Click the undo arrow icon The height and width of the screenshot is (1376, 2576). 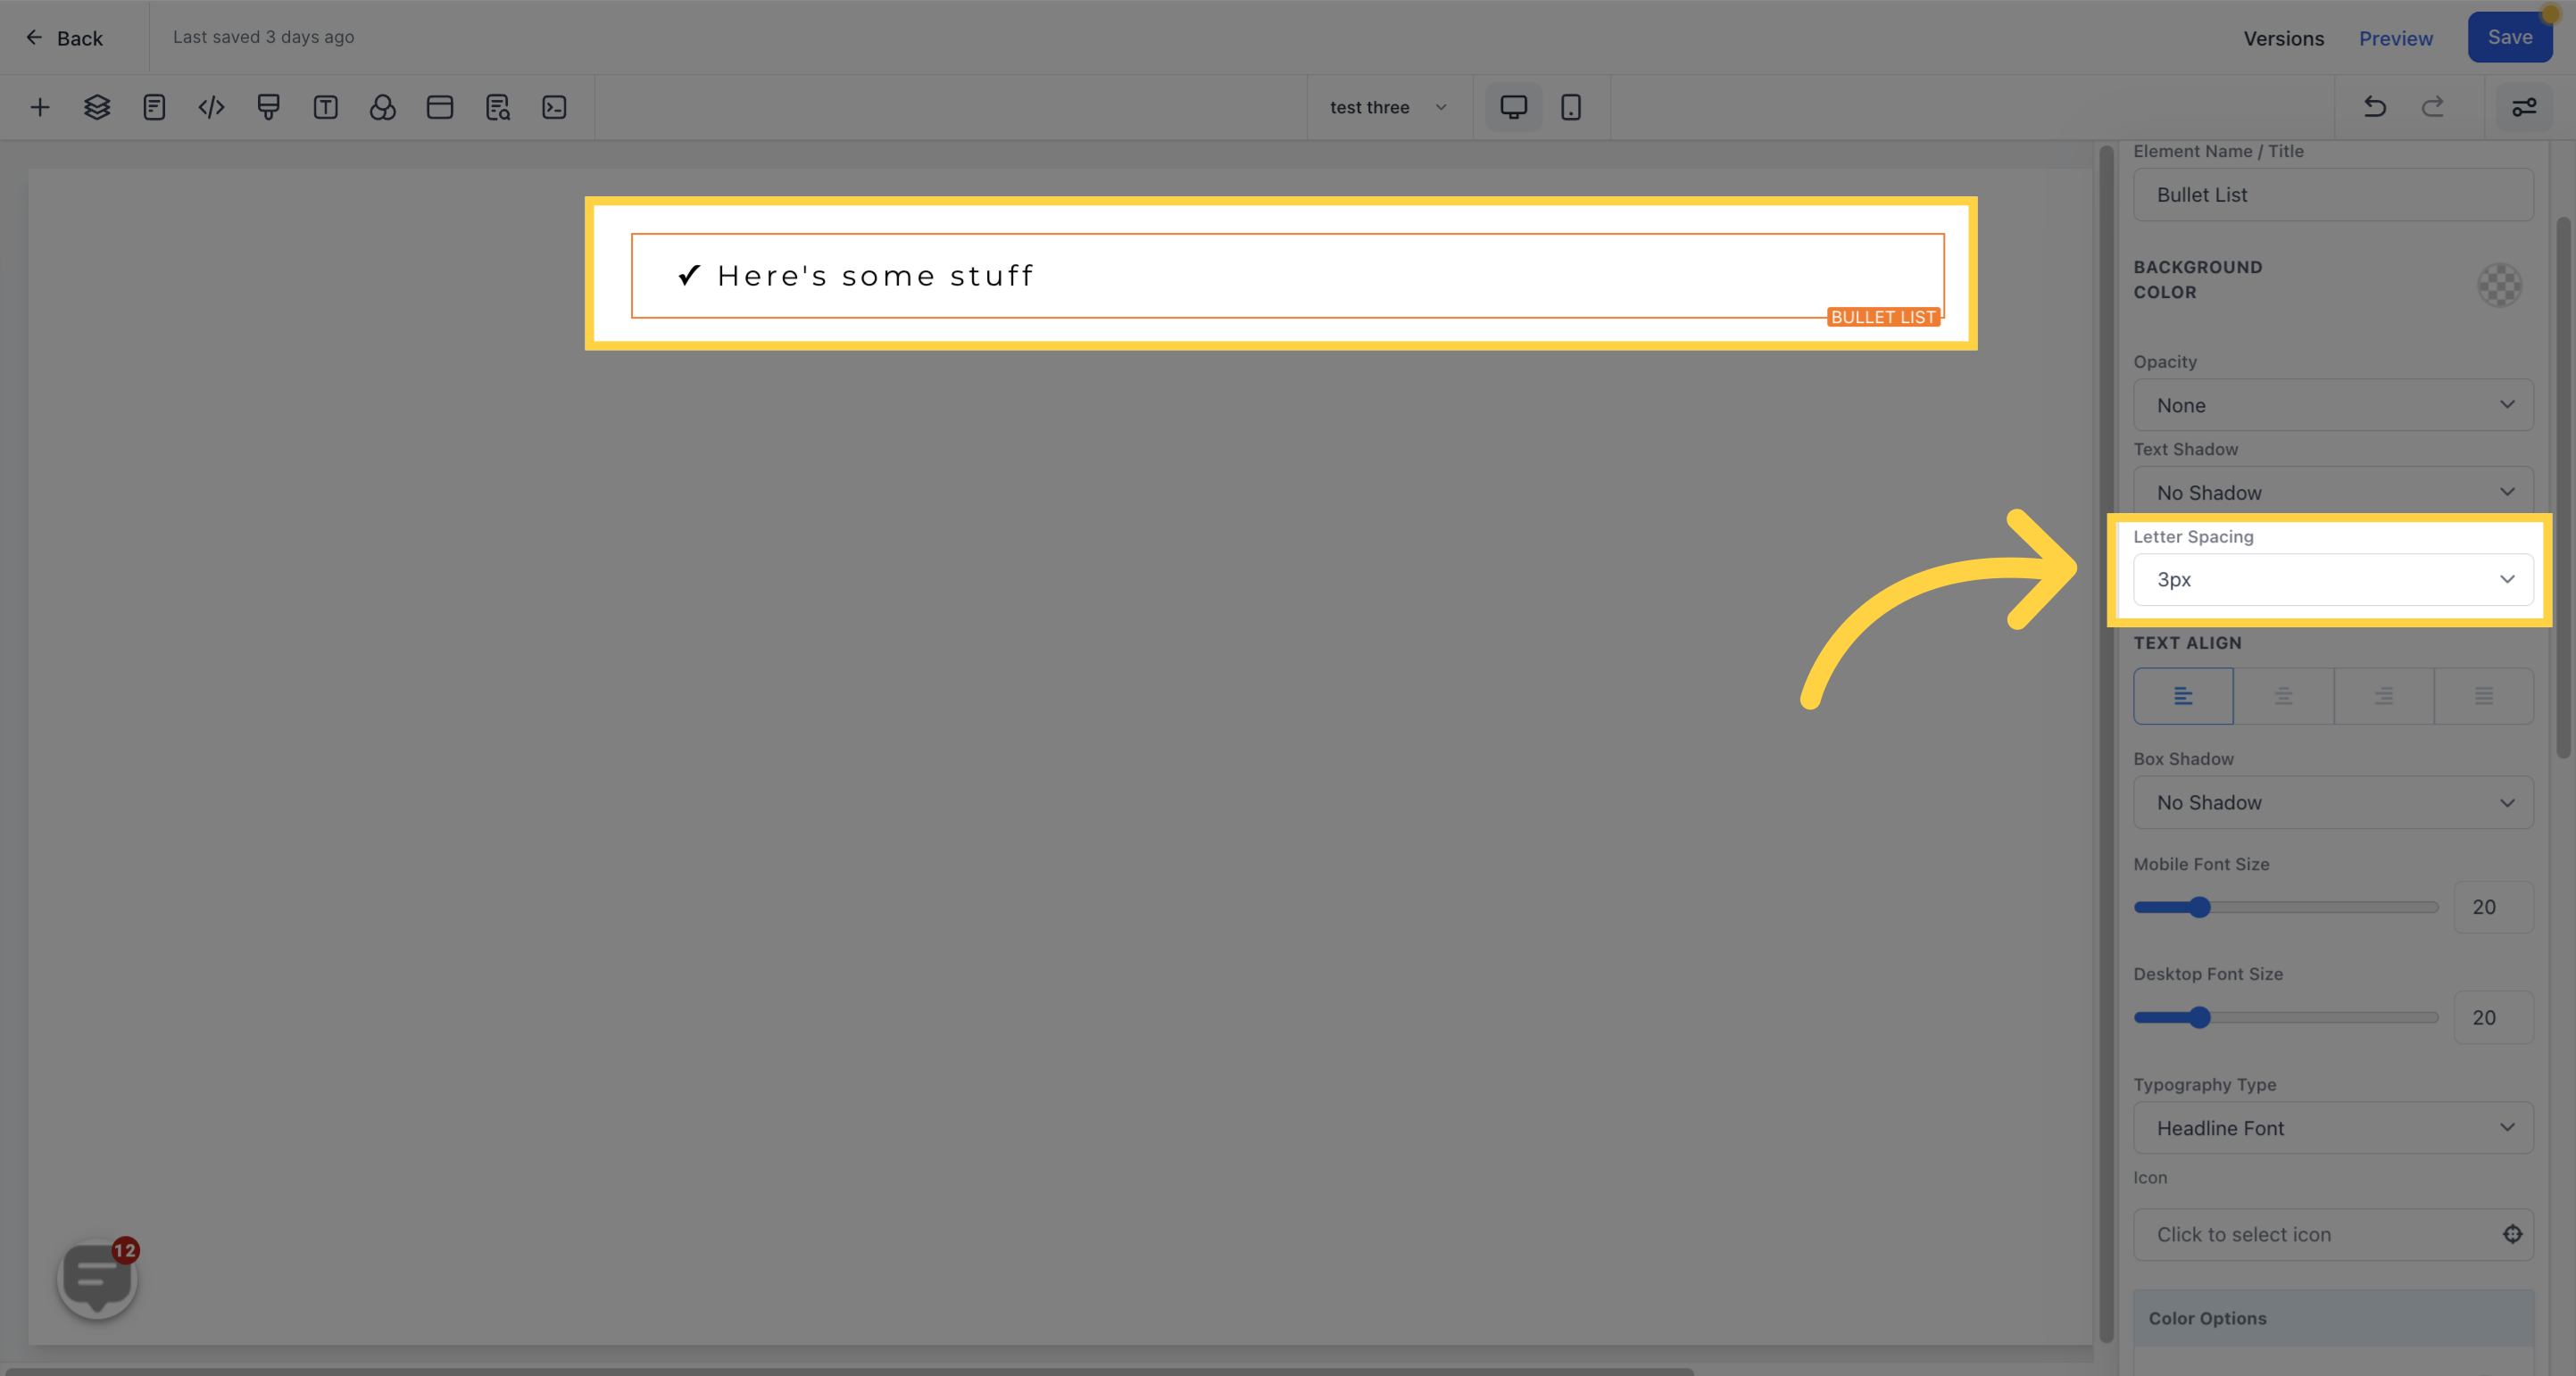(2375, 107)
